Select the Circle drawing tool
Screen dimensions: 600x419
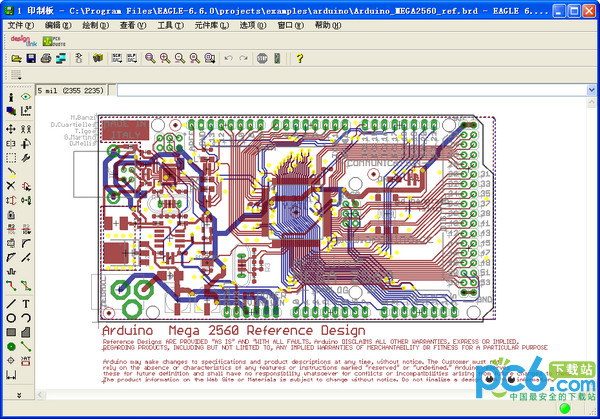(x=11, y=318)
